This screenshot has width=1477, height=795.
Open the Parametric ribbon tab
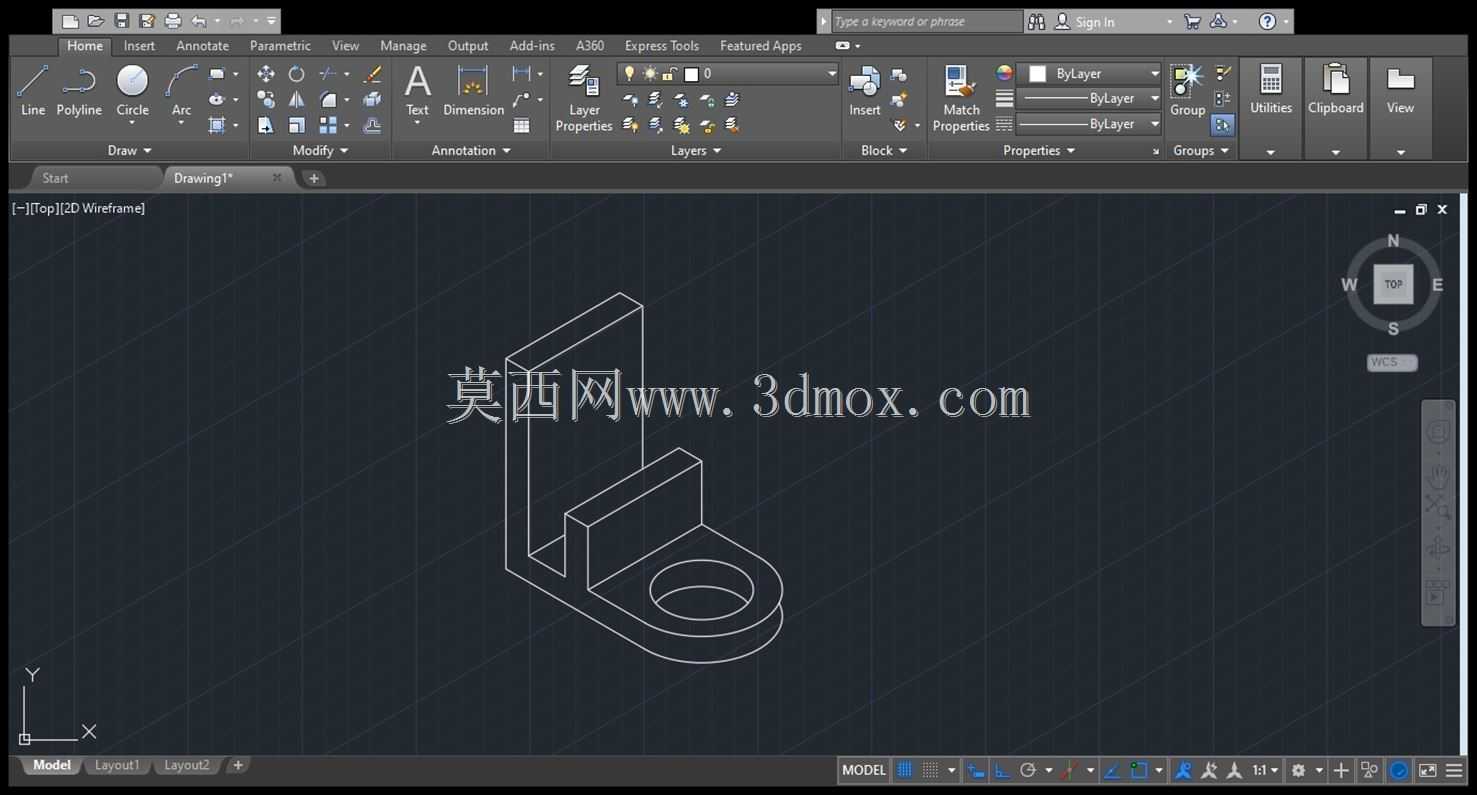pyautogui.click(x=280, y=45)
